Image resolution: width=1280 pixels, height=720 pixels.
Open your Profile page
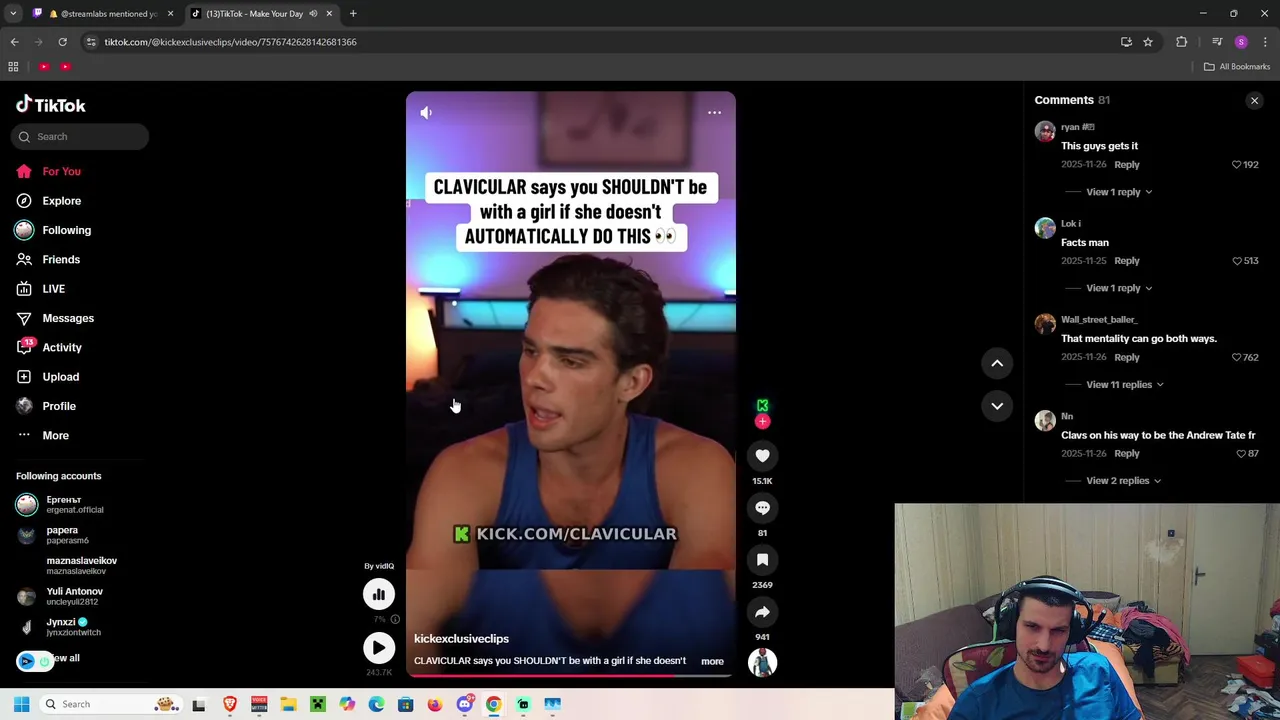[59, 406]
